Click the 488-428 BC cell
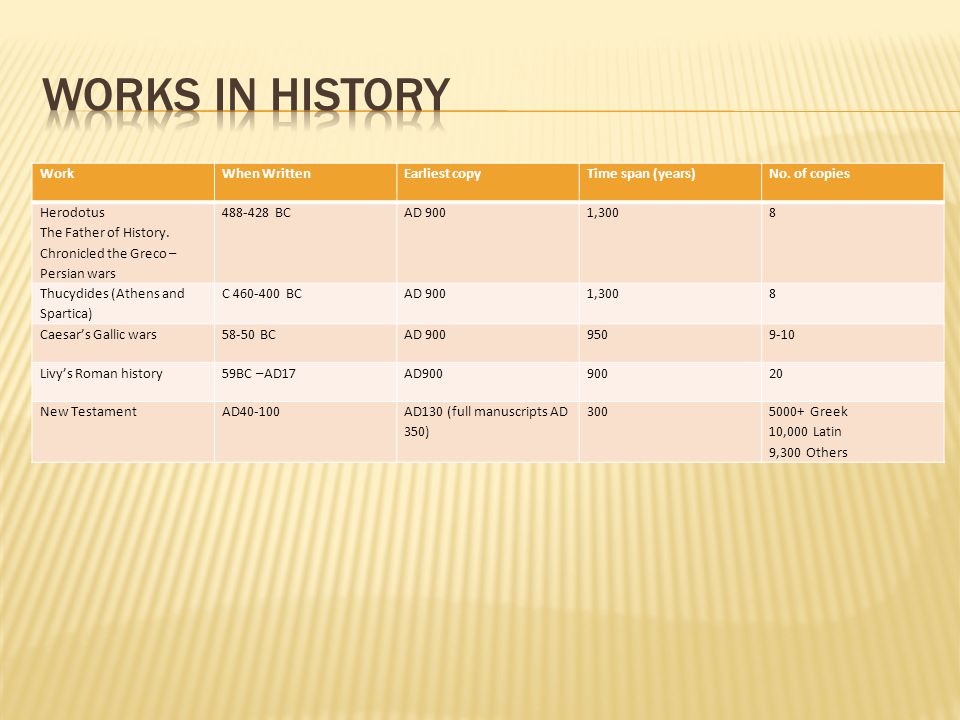960x720 pixels. [306, 242]
